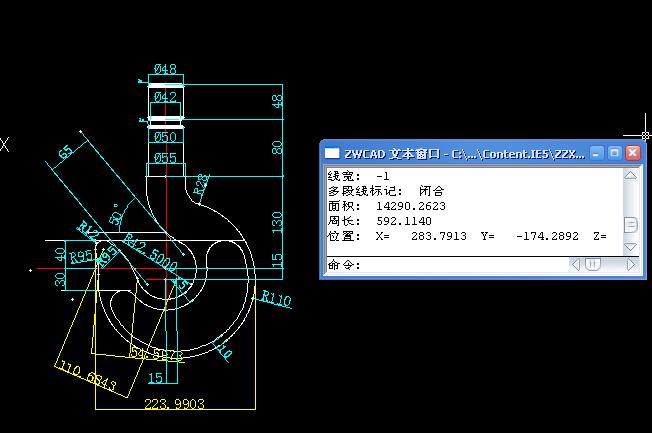Click the 多段线标记: 闭合 line

386,191
